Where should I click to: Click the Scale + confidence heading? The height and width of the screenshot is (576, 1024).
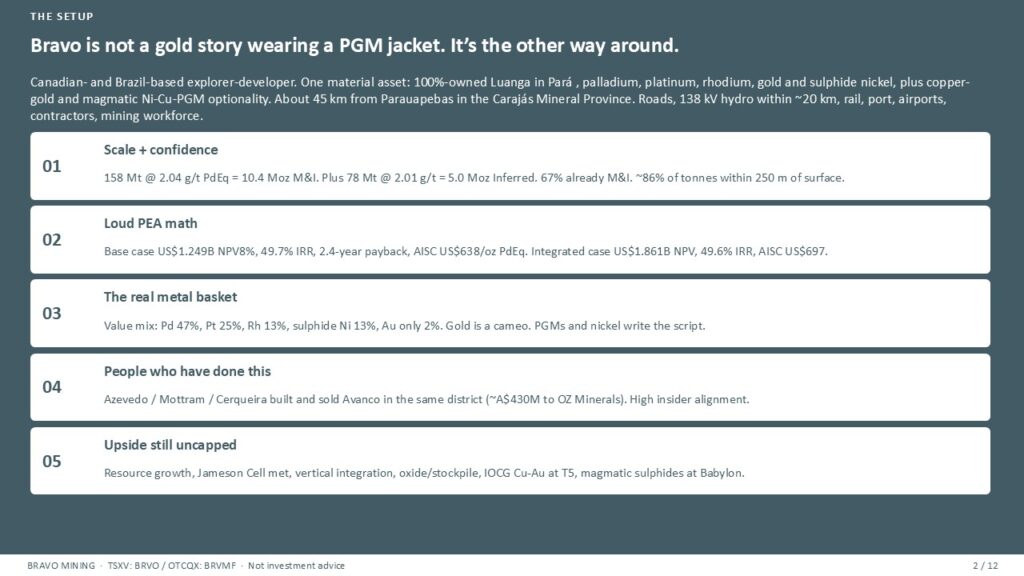[161, 150]
